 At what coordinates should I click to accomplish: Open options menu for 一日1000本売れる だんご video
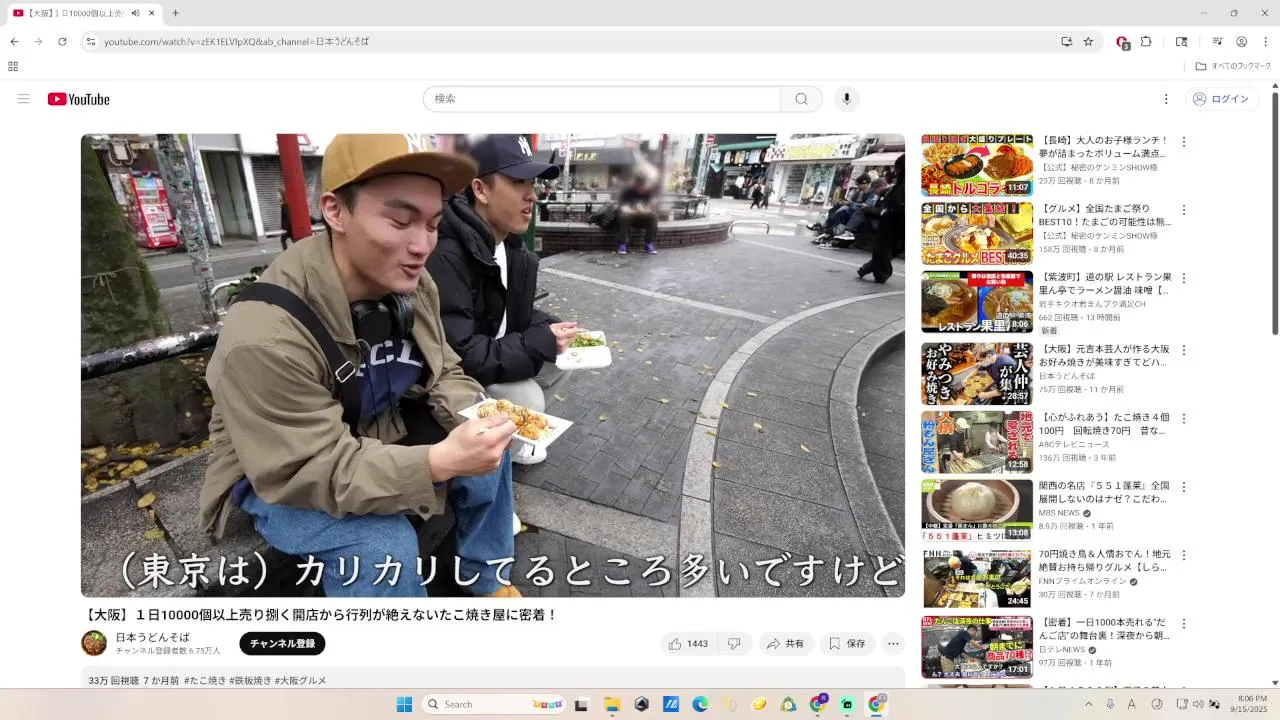coord(1184,622)
